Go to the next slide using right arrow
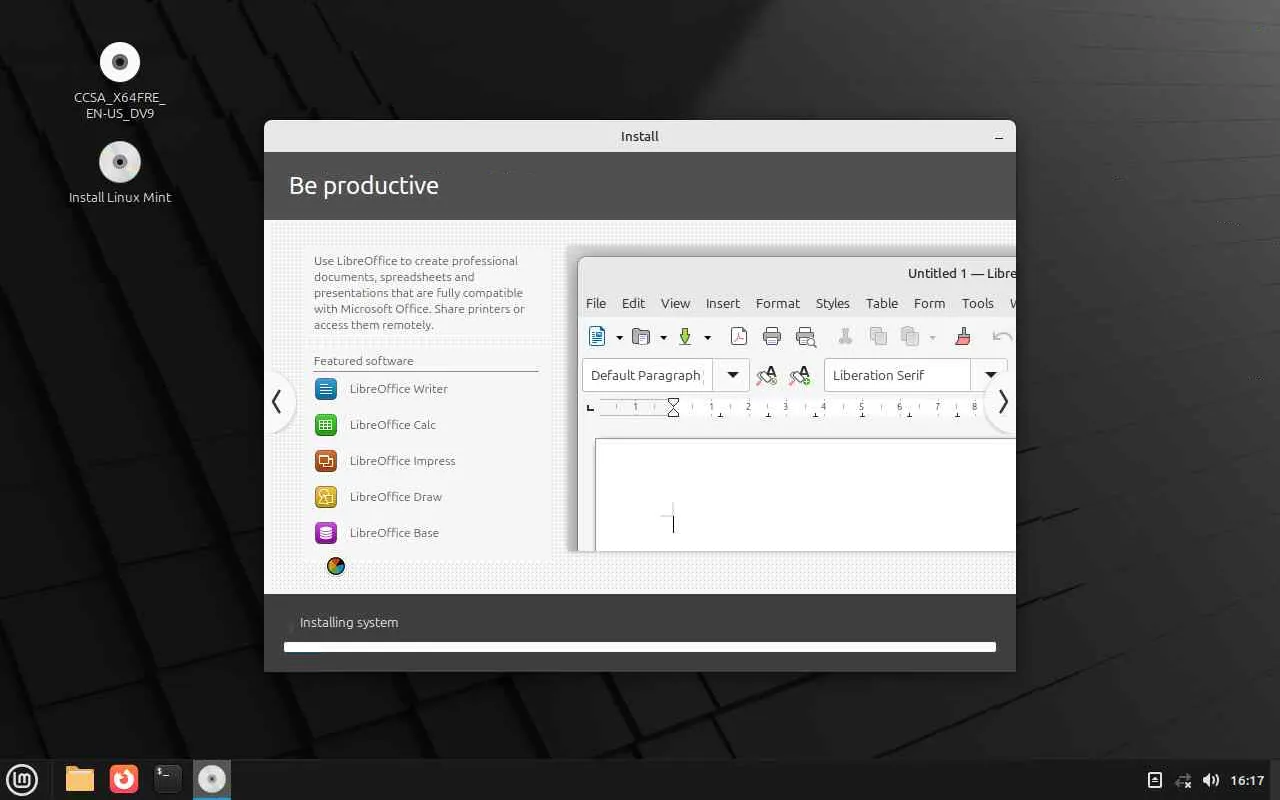 [x=1001, y=402]
